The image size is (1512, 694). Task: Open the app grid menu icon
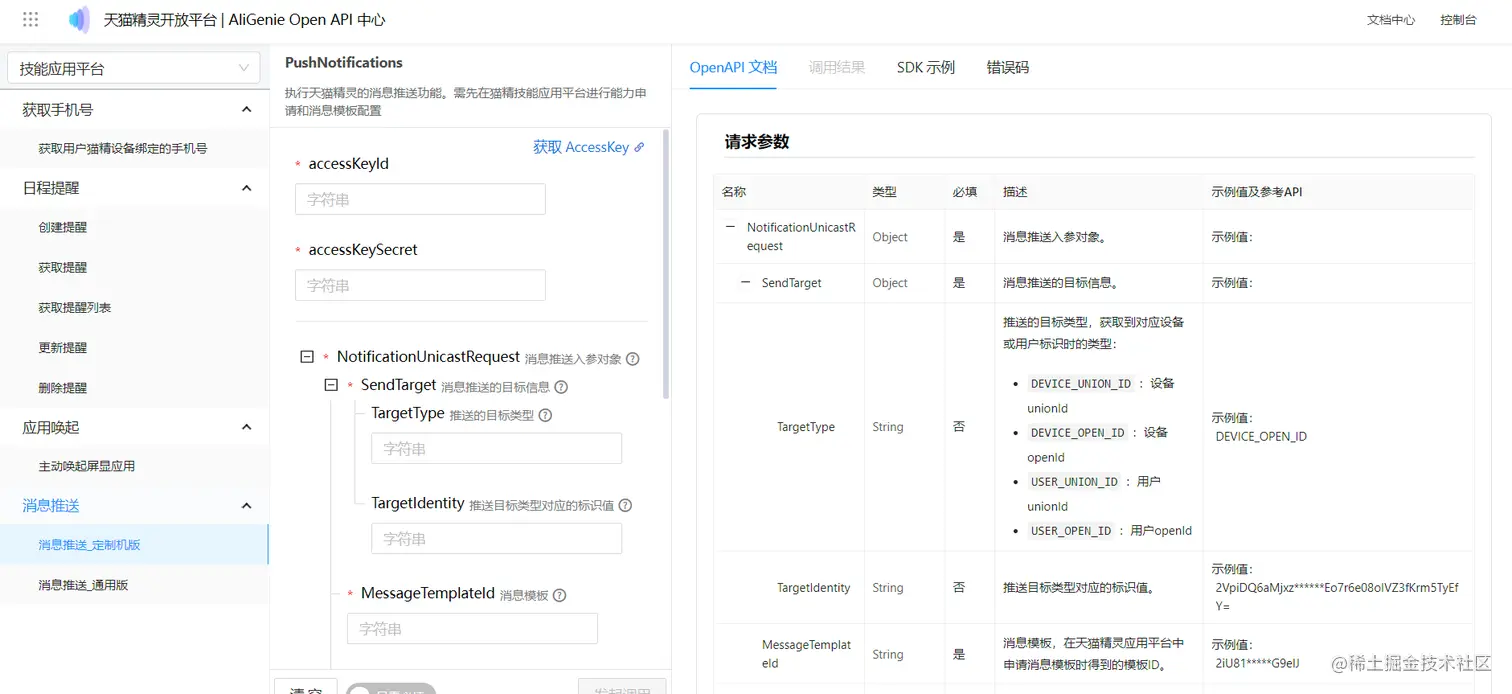[x=30, y=20]
